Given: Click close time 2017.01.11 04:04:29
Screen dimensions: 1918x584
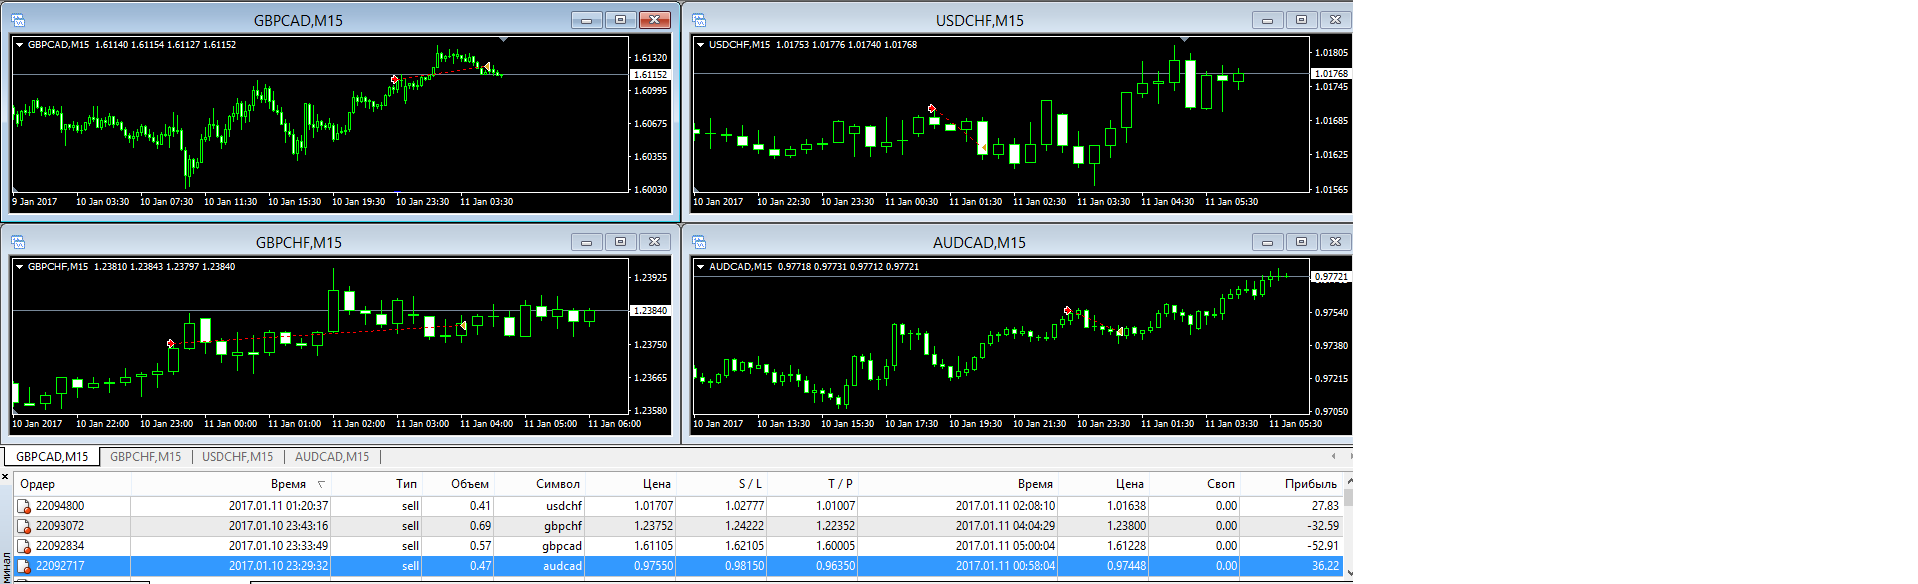Looking at the screenshot, I should (x=1005, y=526).
